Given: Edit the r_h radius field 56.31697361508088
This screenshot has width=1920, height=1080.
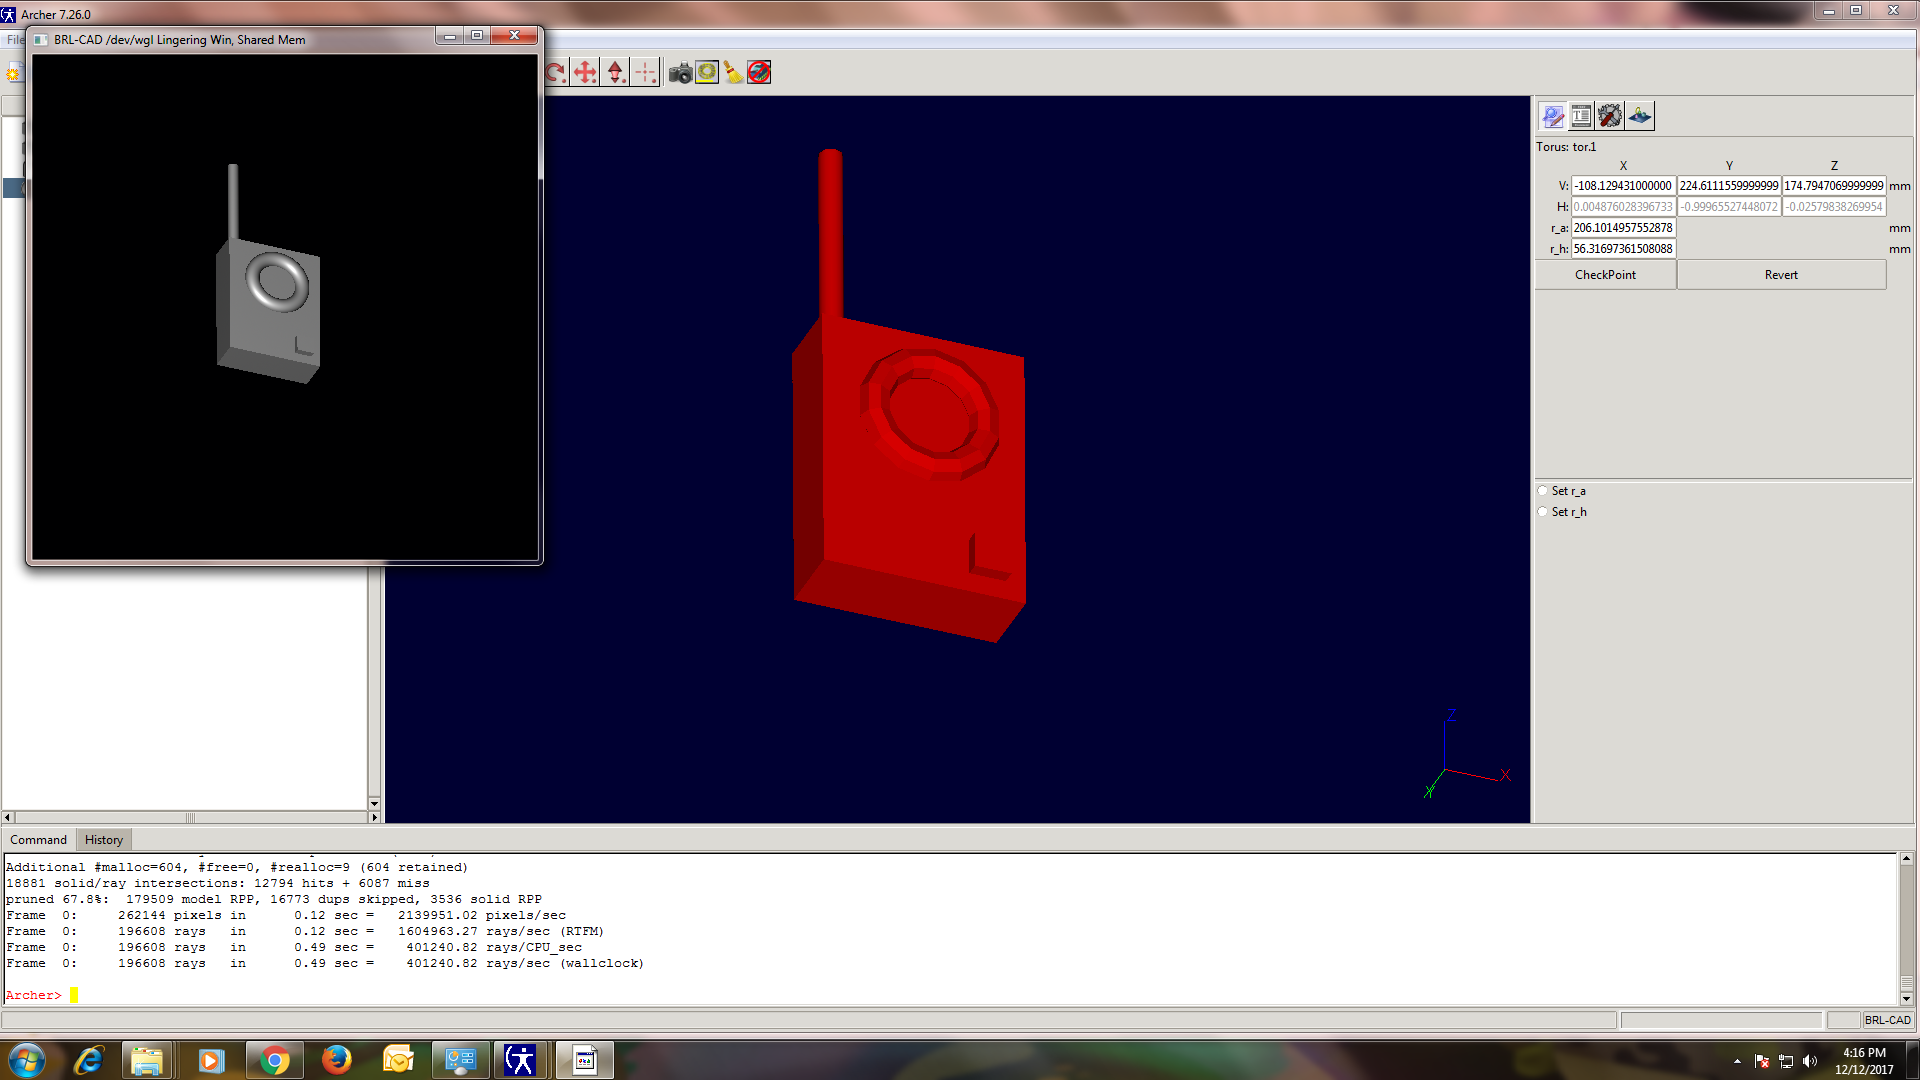Looking at the screenshot, I should [1623, 249].
